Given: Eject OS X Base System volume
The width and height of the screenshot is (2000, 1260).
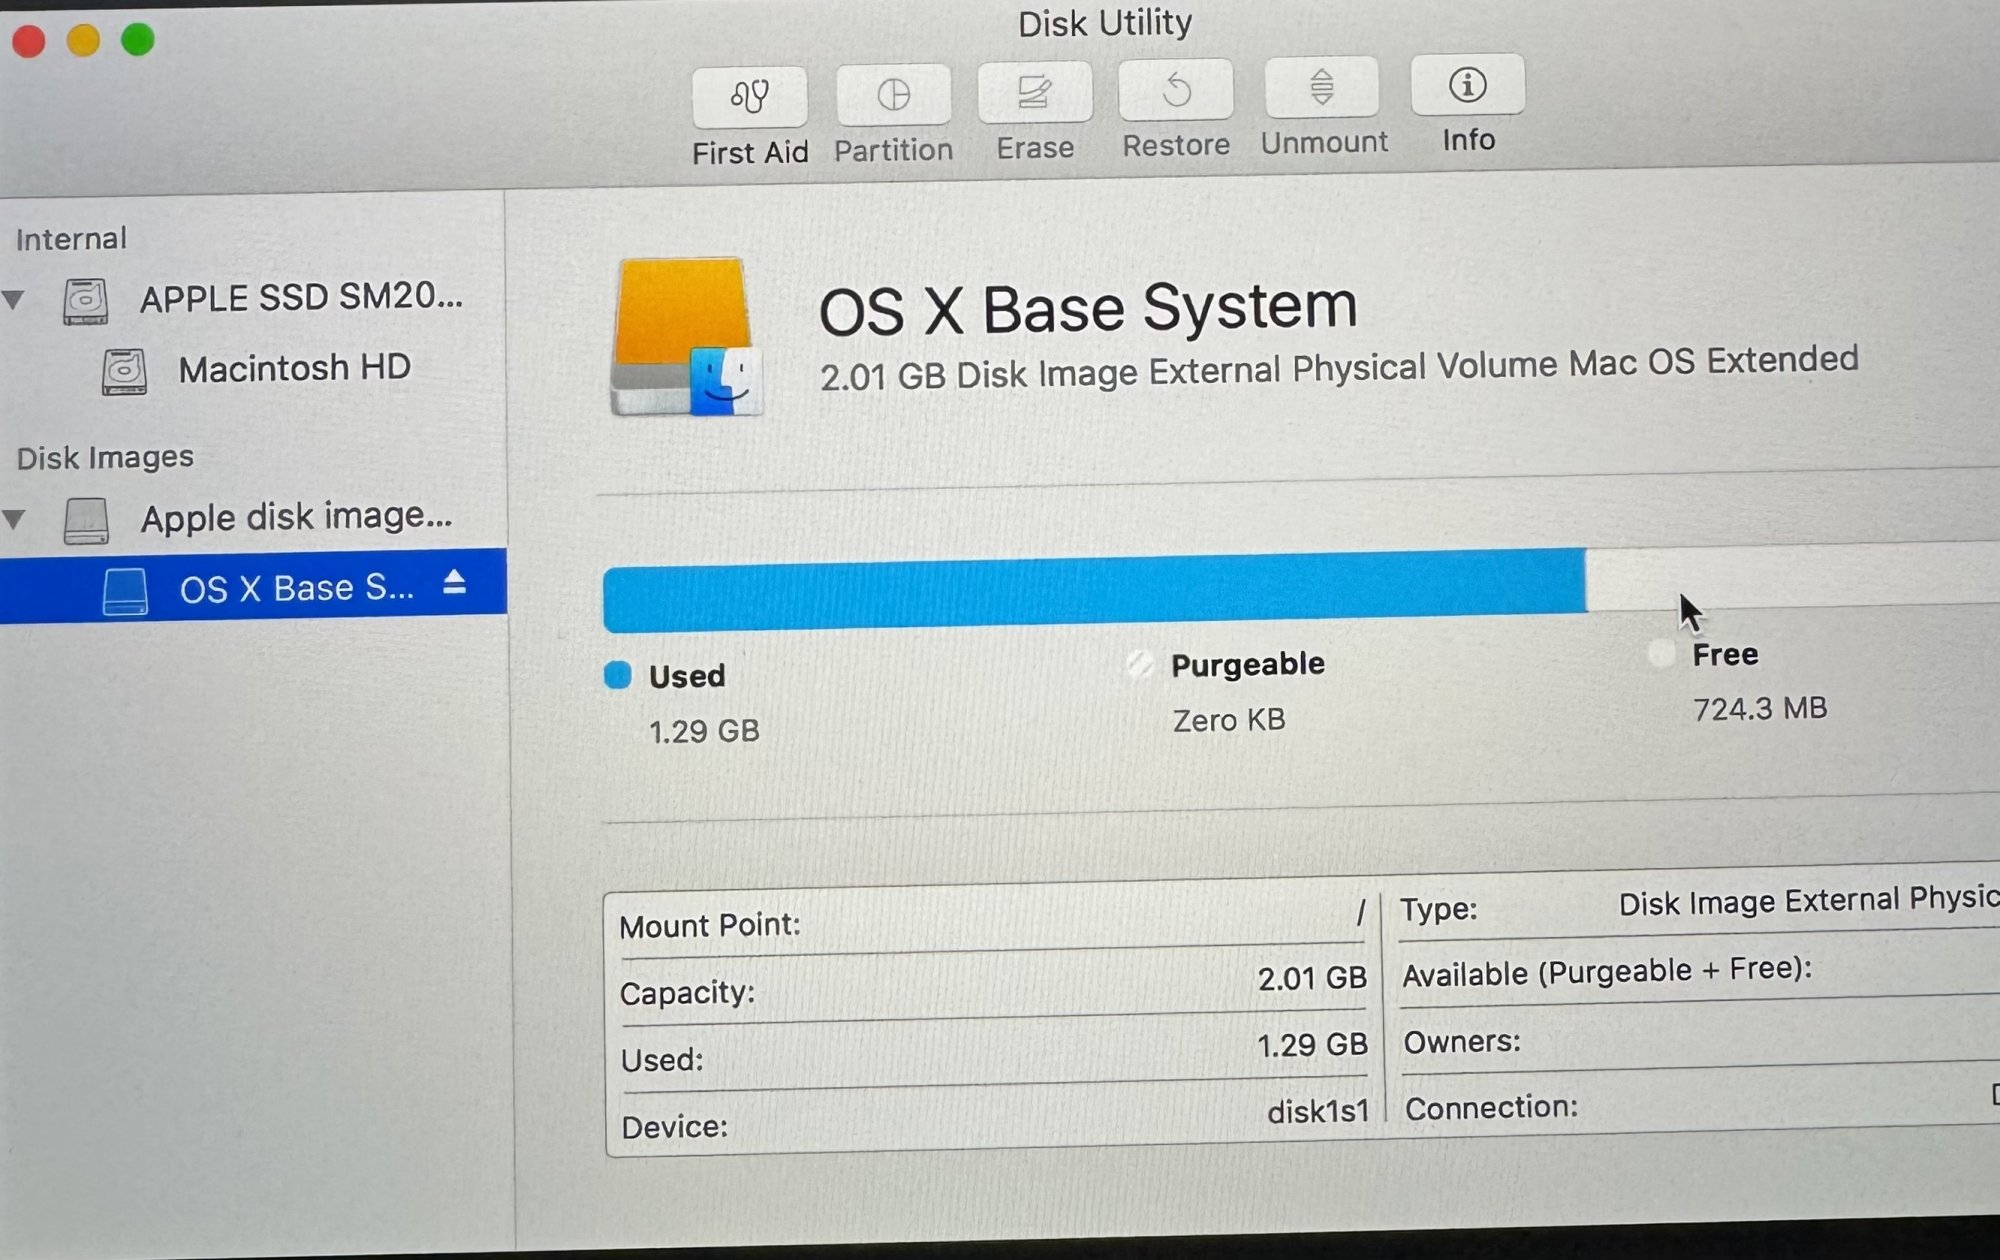Looking at the screenshot, I should (455, 582).
